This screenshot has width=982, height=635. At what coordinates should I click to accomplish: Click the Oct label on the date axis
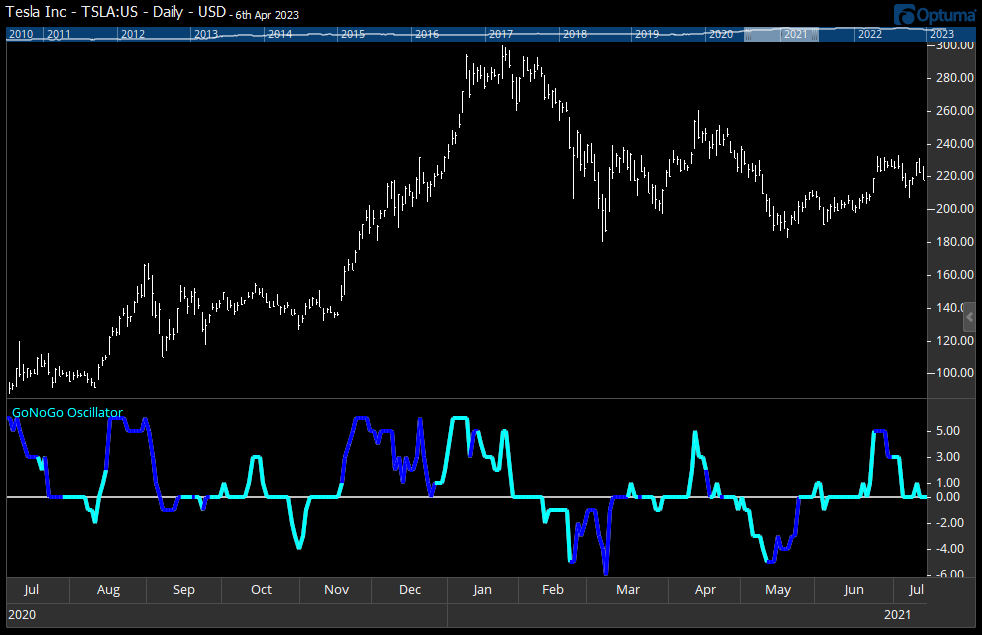[x=261, y=590]
